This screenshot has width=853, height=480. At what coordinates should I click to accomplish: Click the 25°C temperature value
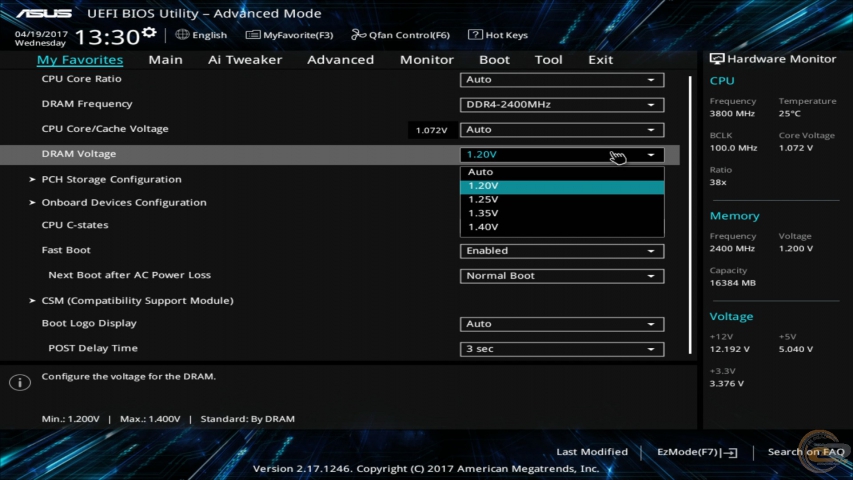(789, 114)
